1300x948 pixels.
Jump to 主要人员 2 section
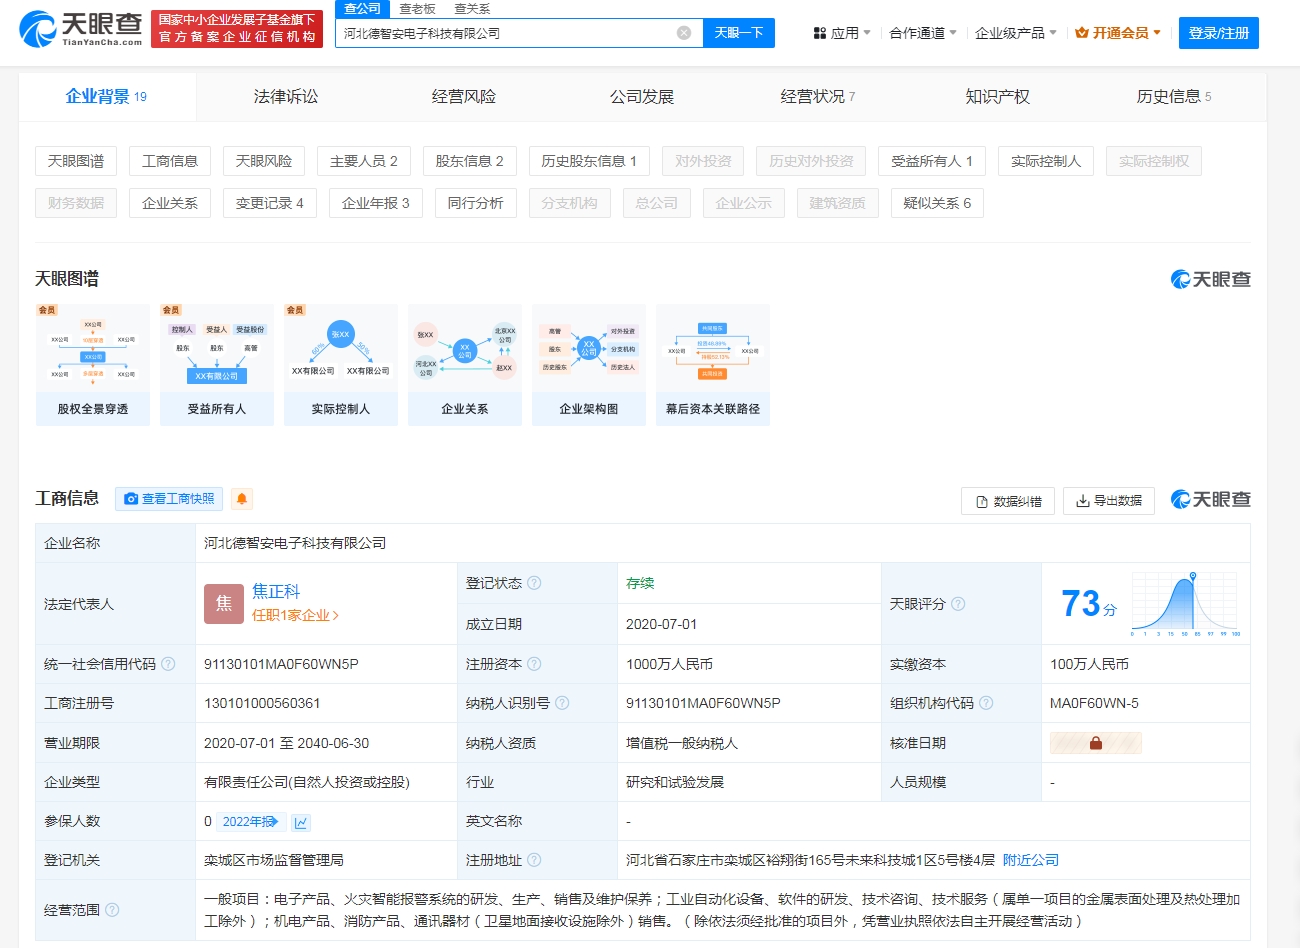[364, 161]
